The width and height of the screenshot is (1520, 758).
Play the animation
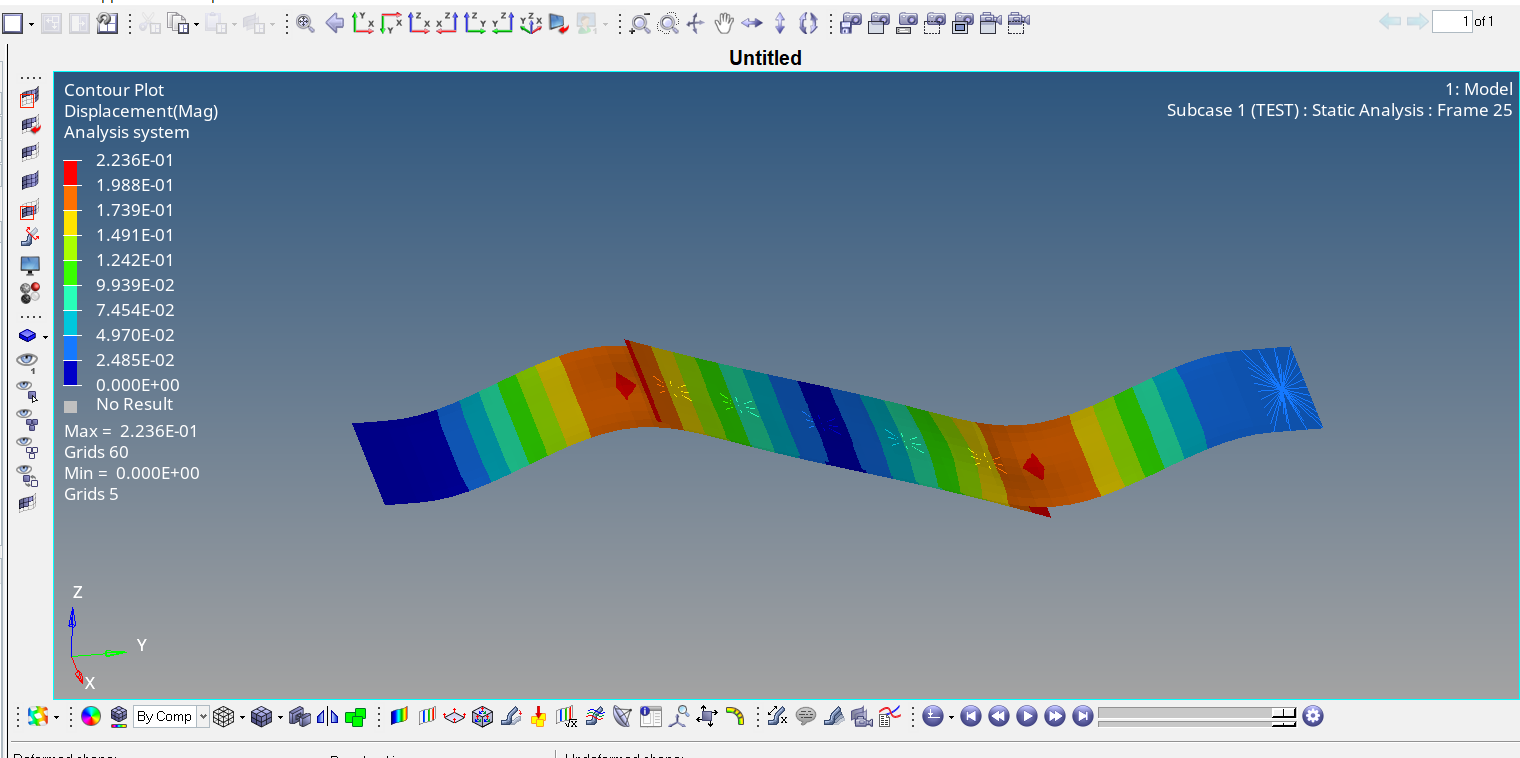coord(1026,716)
